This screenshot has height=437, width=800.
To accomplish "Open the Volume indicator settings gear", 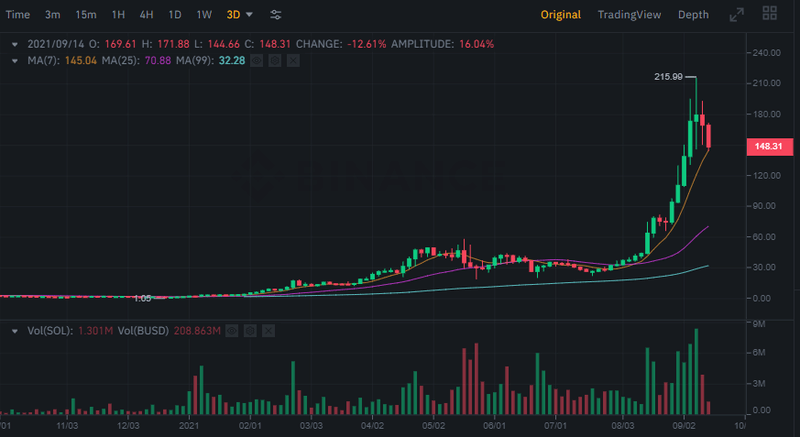I will (x=249, y=330).
